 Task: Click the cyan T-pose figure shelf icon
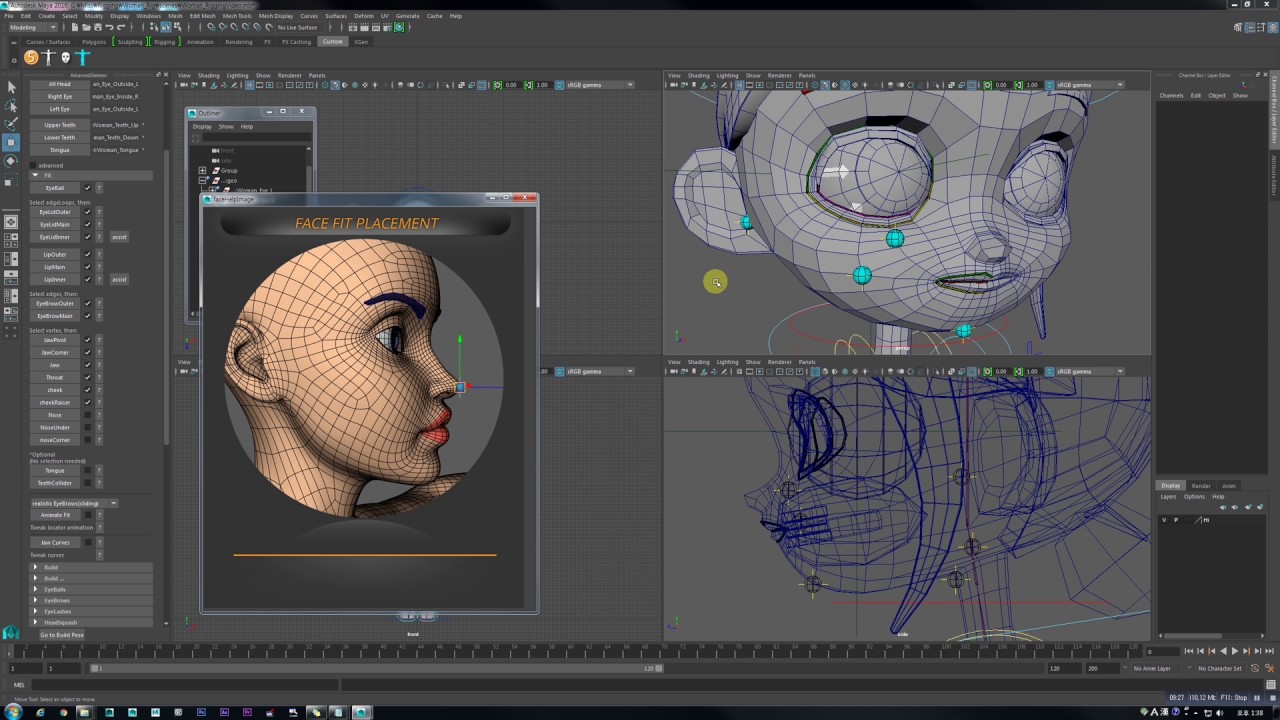(x=83, y=58)
